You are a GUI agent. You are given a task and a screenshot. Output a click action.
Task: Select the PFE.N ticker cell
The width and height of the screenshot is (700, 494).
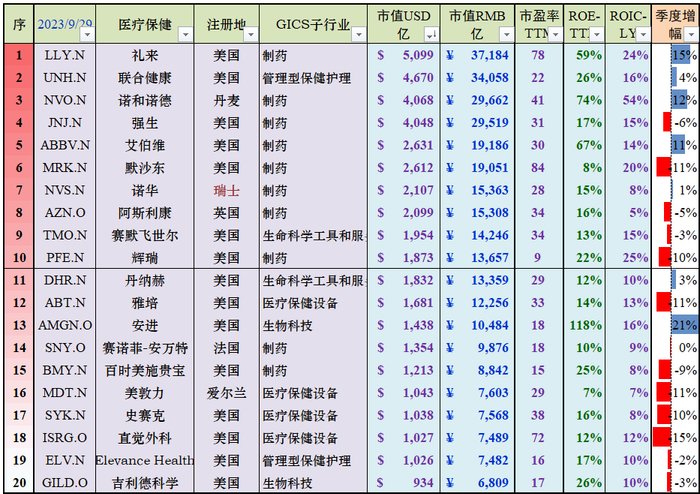[65, 258]
